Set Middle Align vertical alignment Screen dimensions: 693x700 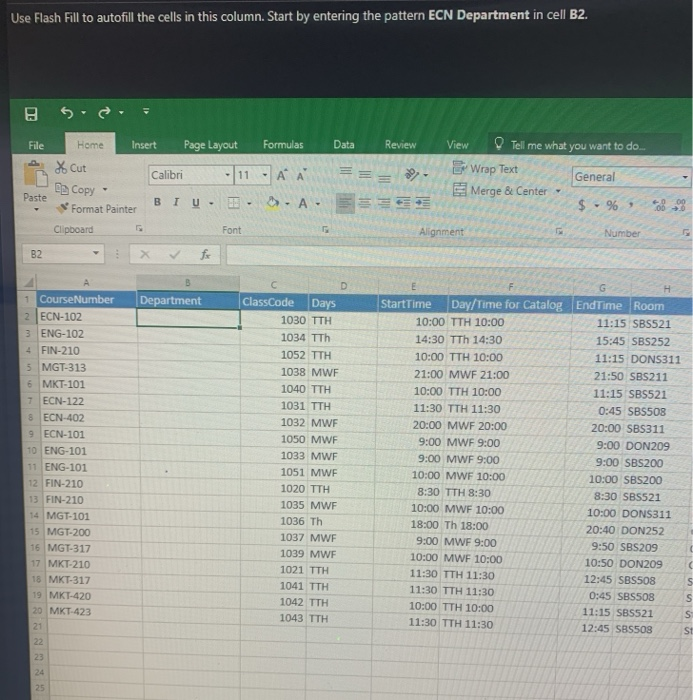365,174
